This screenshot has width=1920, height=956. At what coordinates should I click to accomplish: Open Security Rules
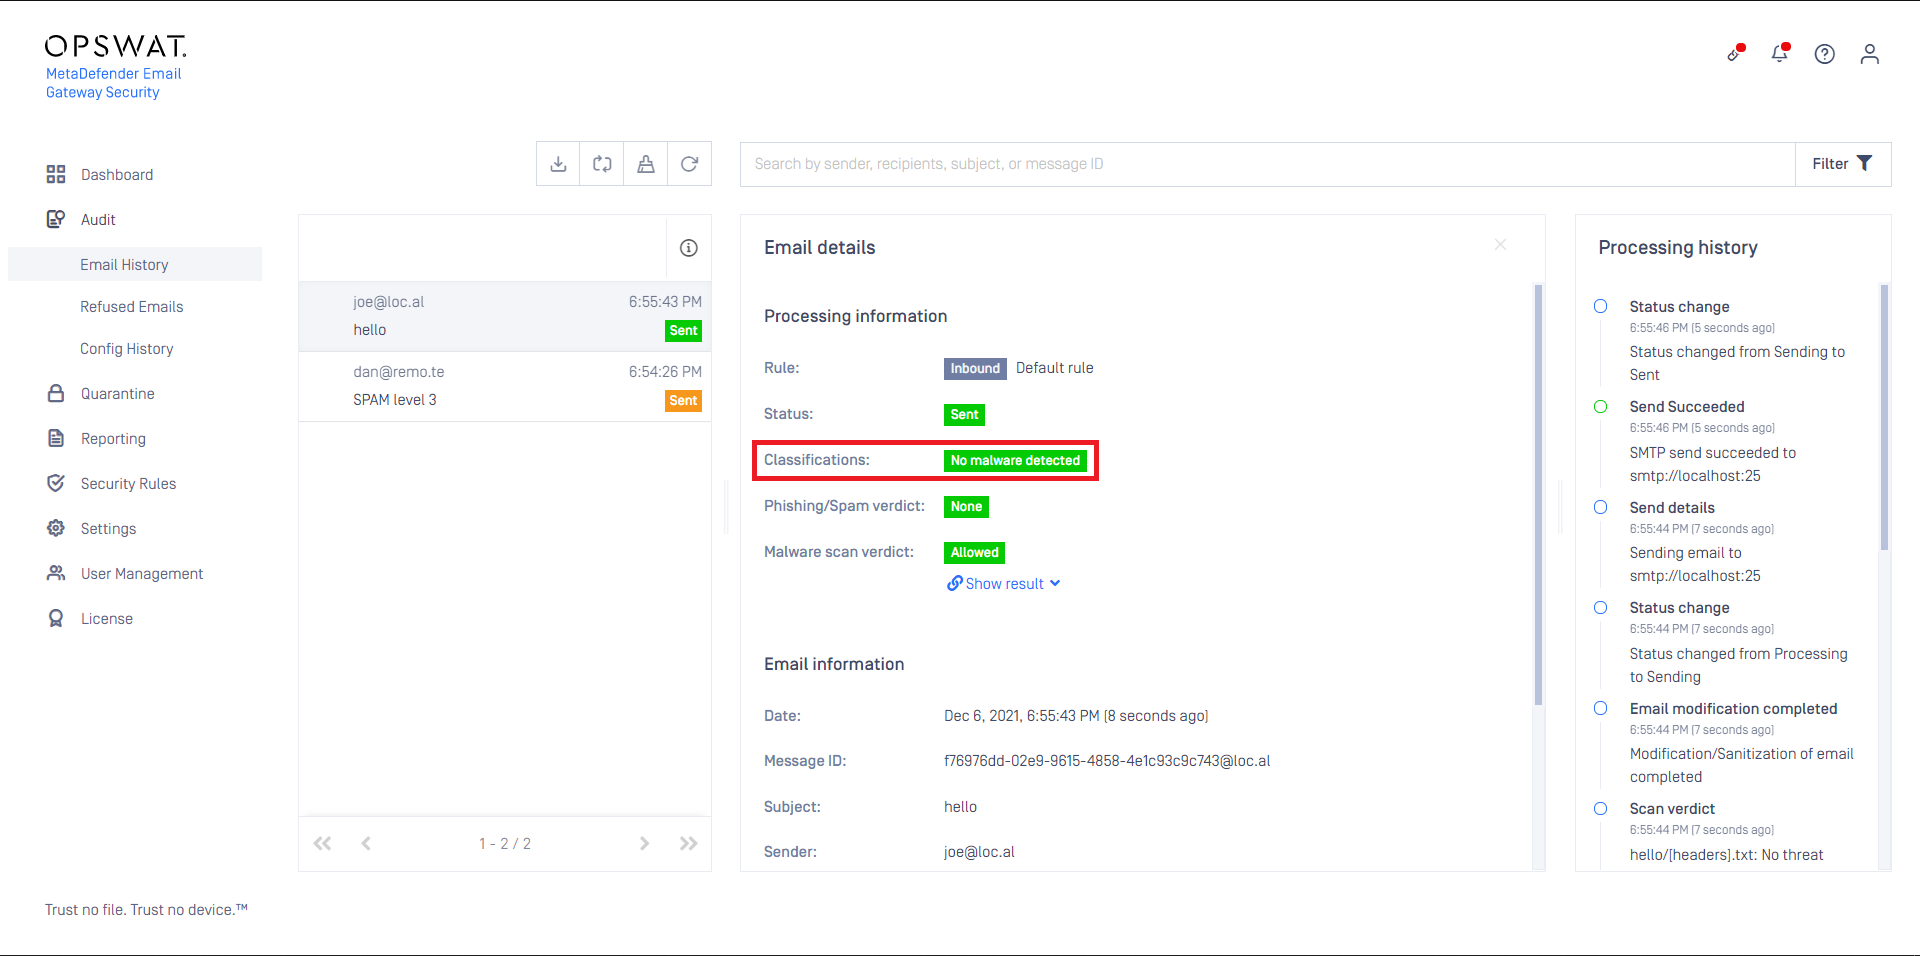[x=128, y=484]
